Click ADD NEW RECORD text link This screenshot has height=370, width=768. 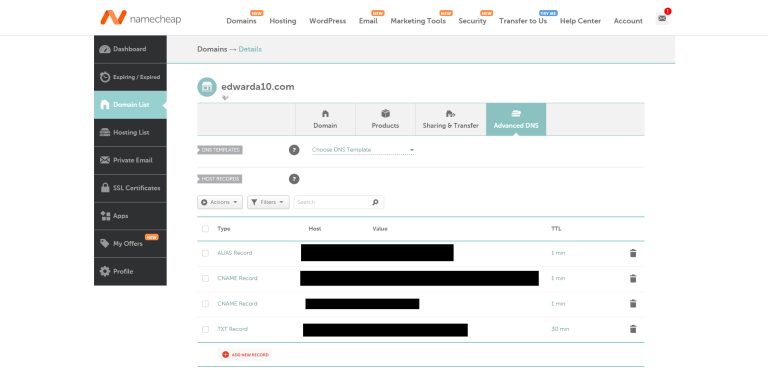click(x=250, y=354)
